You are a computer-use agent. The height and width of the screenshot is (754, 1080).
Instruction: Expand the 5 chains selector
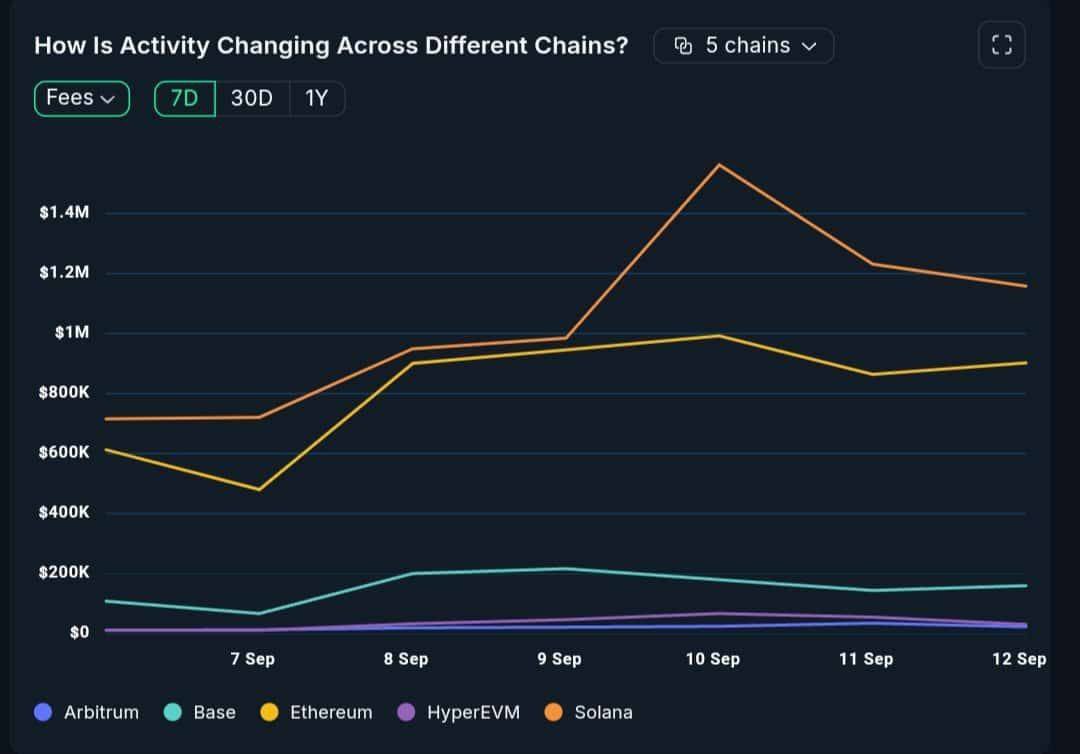(x=743, y=45)
